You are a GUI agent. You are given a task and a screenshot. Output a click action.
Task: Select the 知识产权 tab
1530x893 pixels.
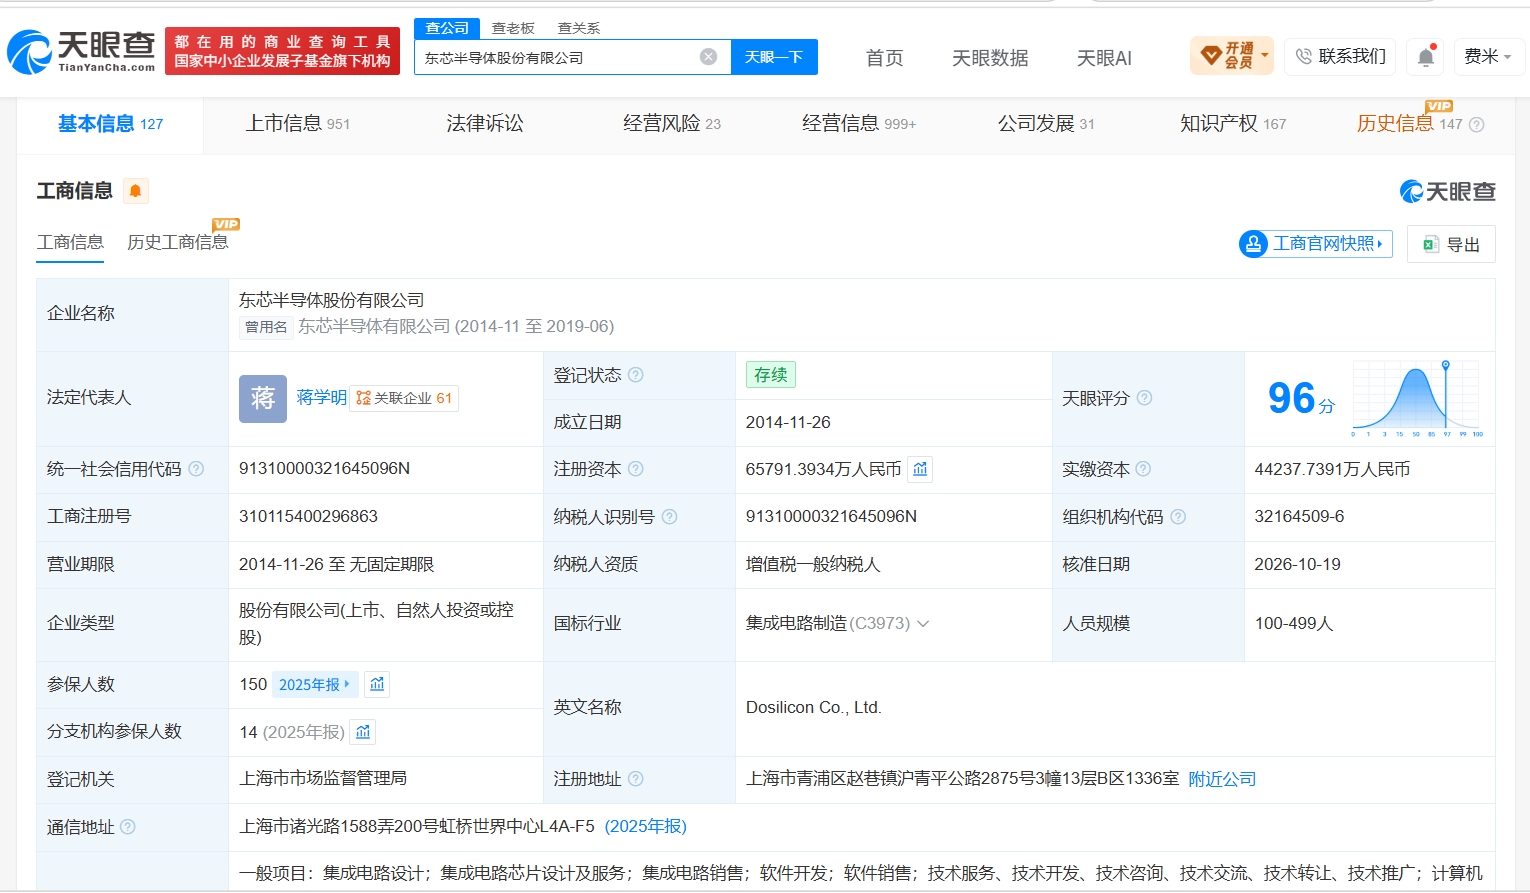[x=1233, y=124]
